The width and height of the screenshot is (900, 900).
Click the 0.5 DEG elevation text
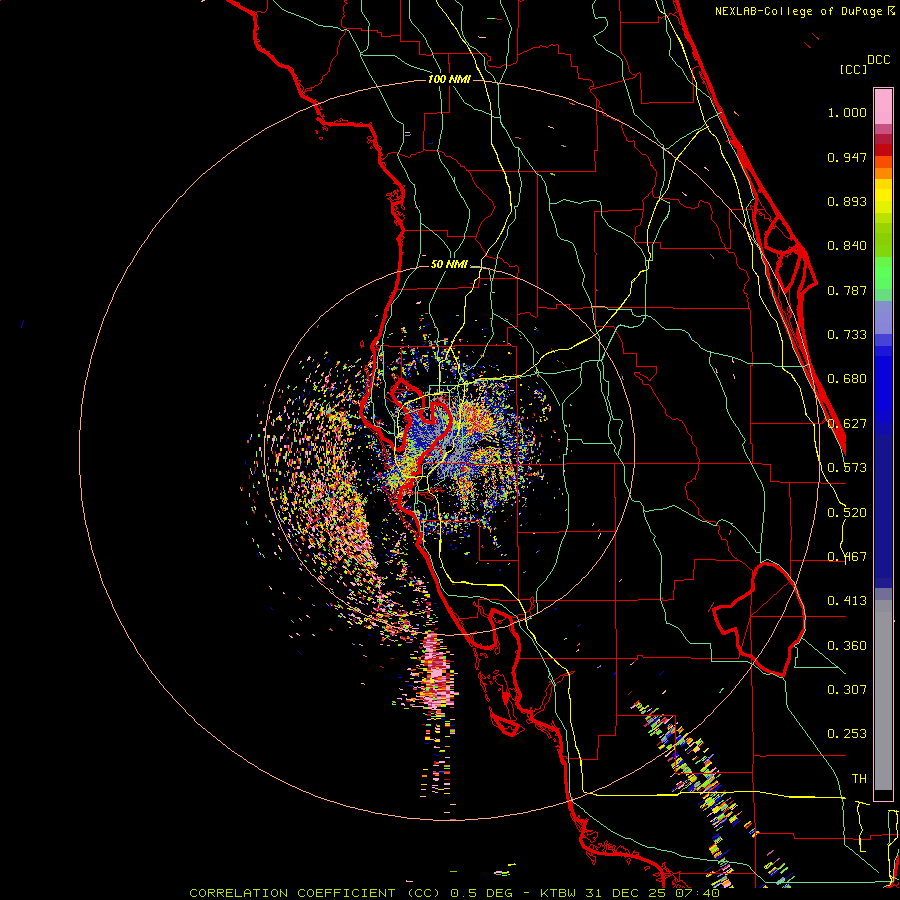pos(481,893)
